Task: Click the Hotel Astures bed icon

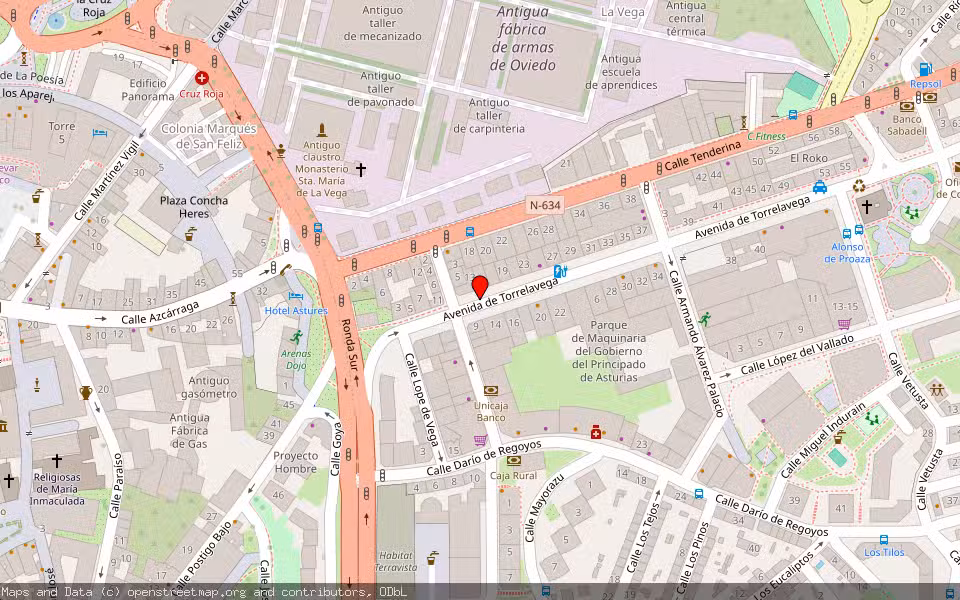Action: pos(296,296)
